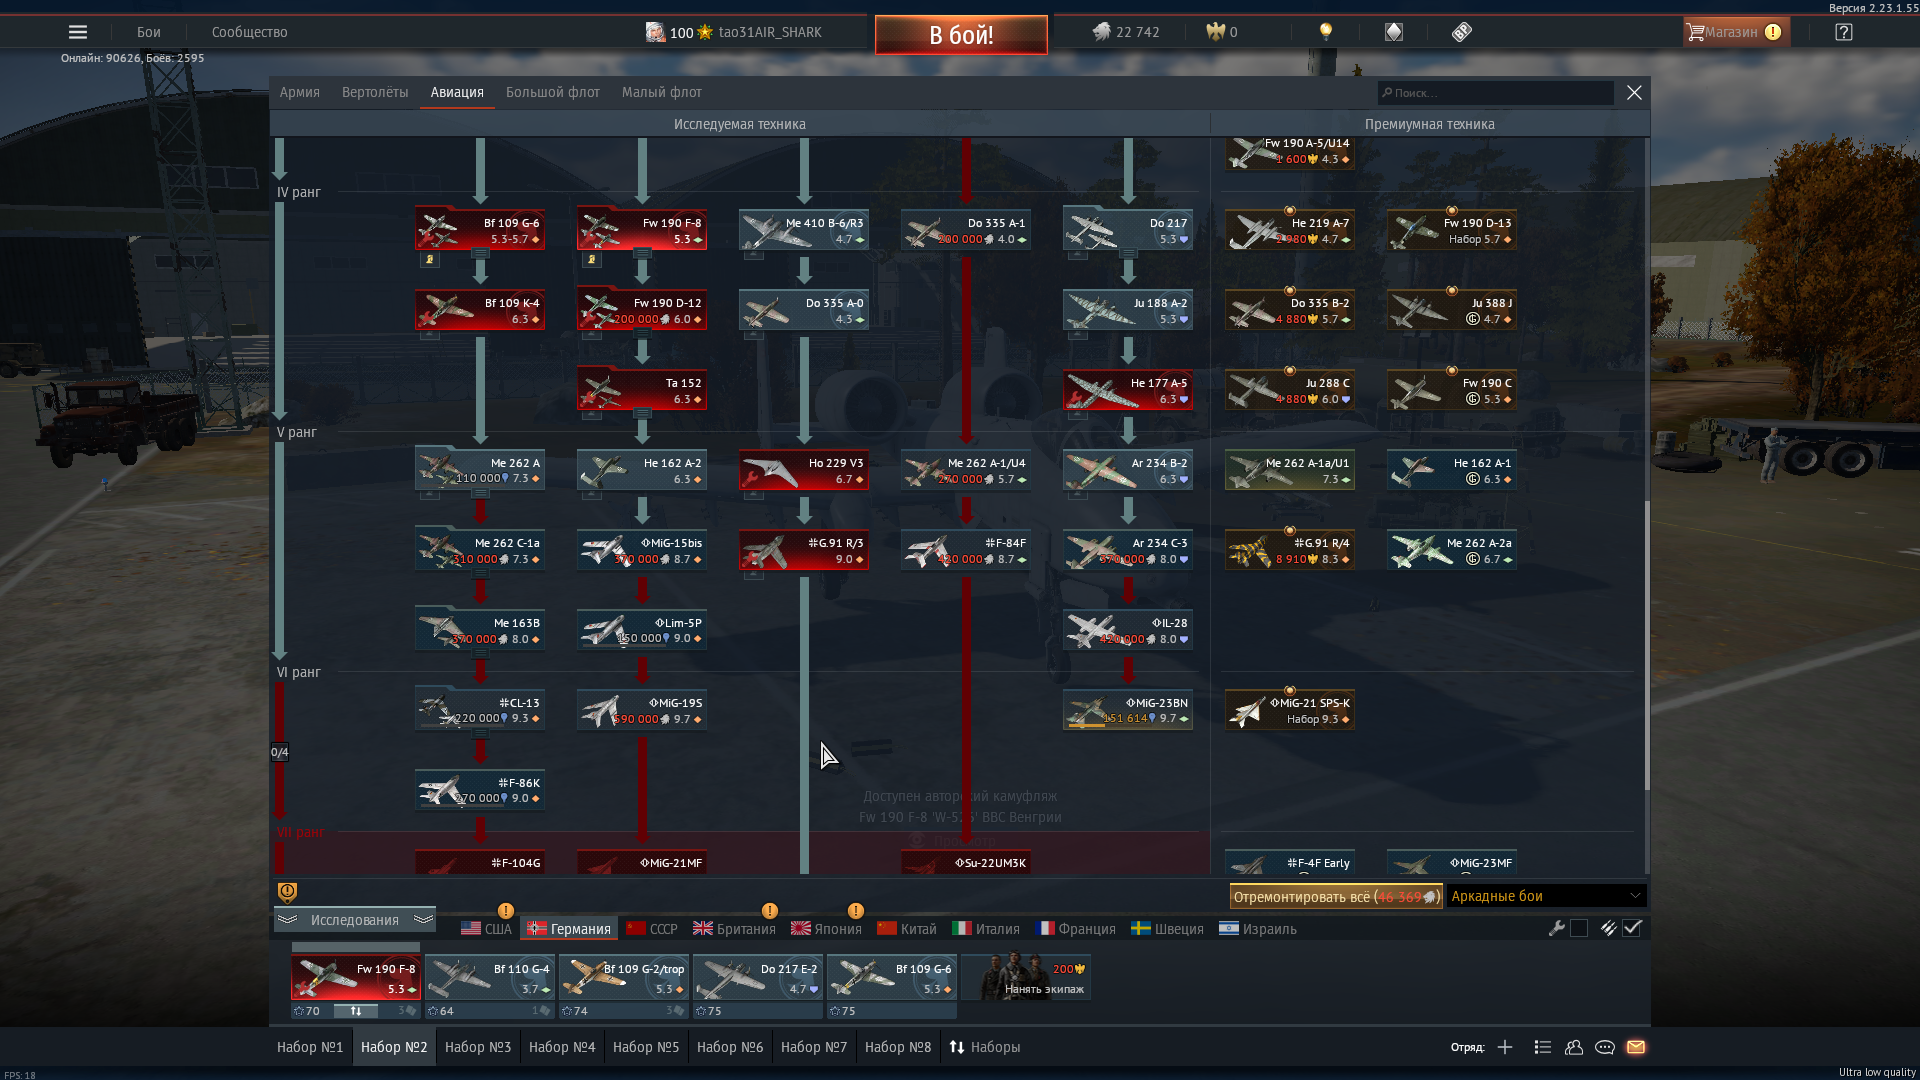This screenshot has height=1080, width=1920.
Task: Switch to preset Набор №5
Action: point(646,1047)
